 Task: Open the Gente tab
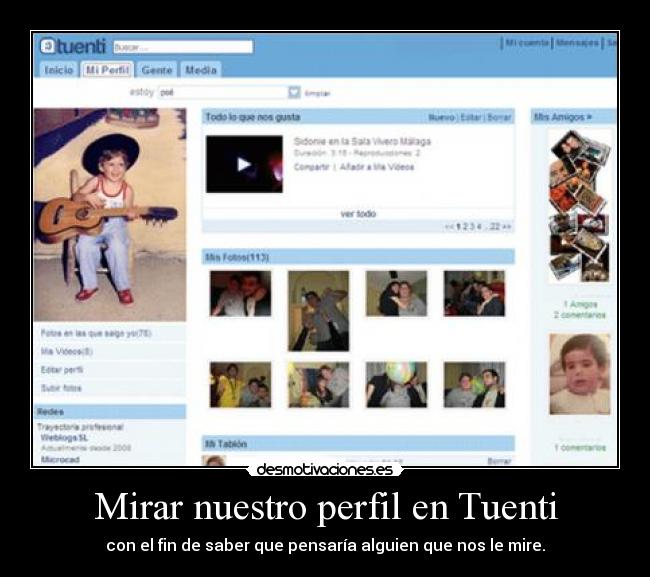point(157,70)
